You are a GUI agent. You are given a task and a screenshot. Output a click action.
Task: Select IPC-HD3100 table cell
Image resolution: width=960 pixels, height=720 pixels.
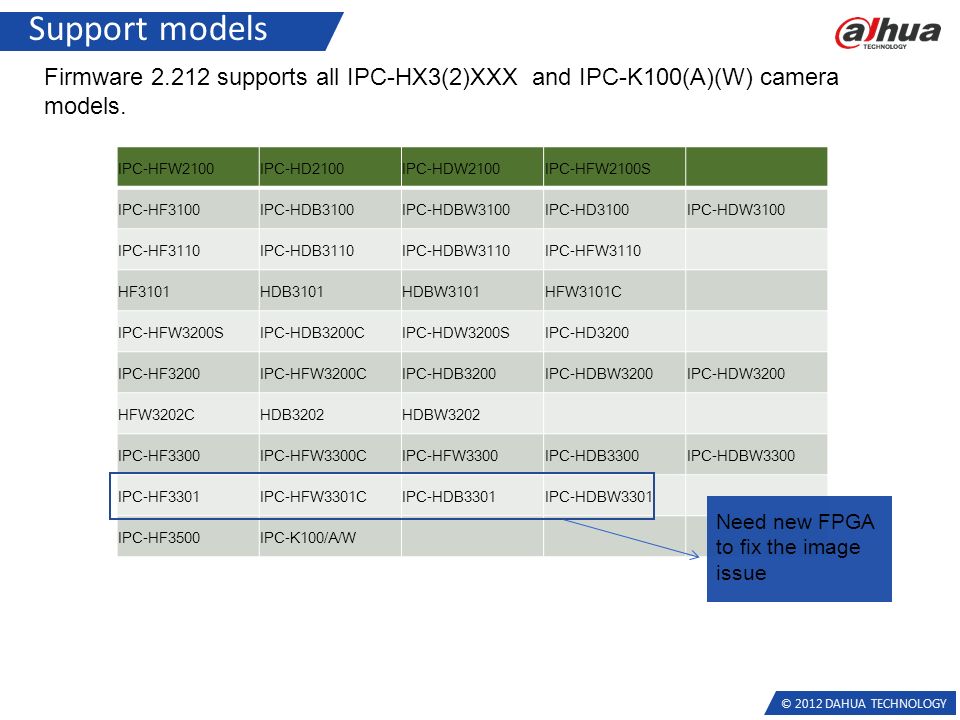pyautogui.click(x=614, y=209)
